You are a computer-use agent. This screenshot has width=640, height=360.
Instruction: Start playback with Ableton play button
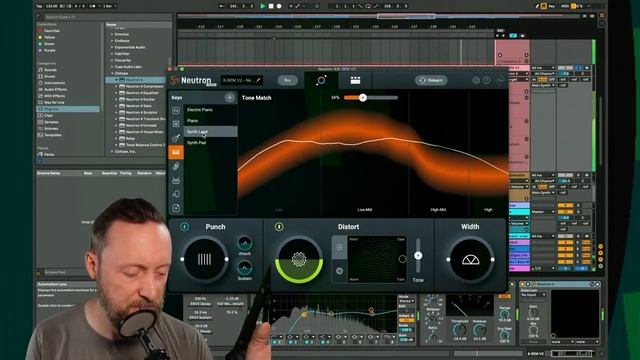262,6
